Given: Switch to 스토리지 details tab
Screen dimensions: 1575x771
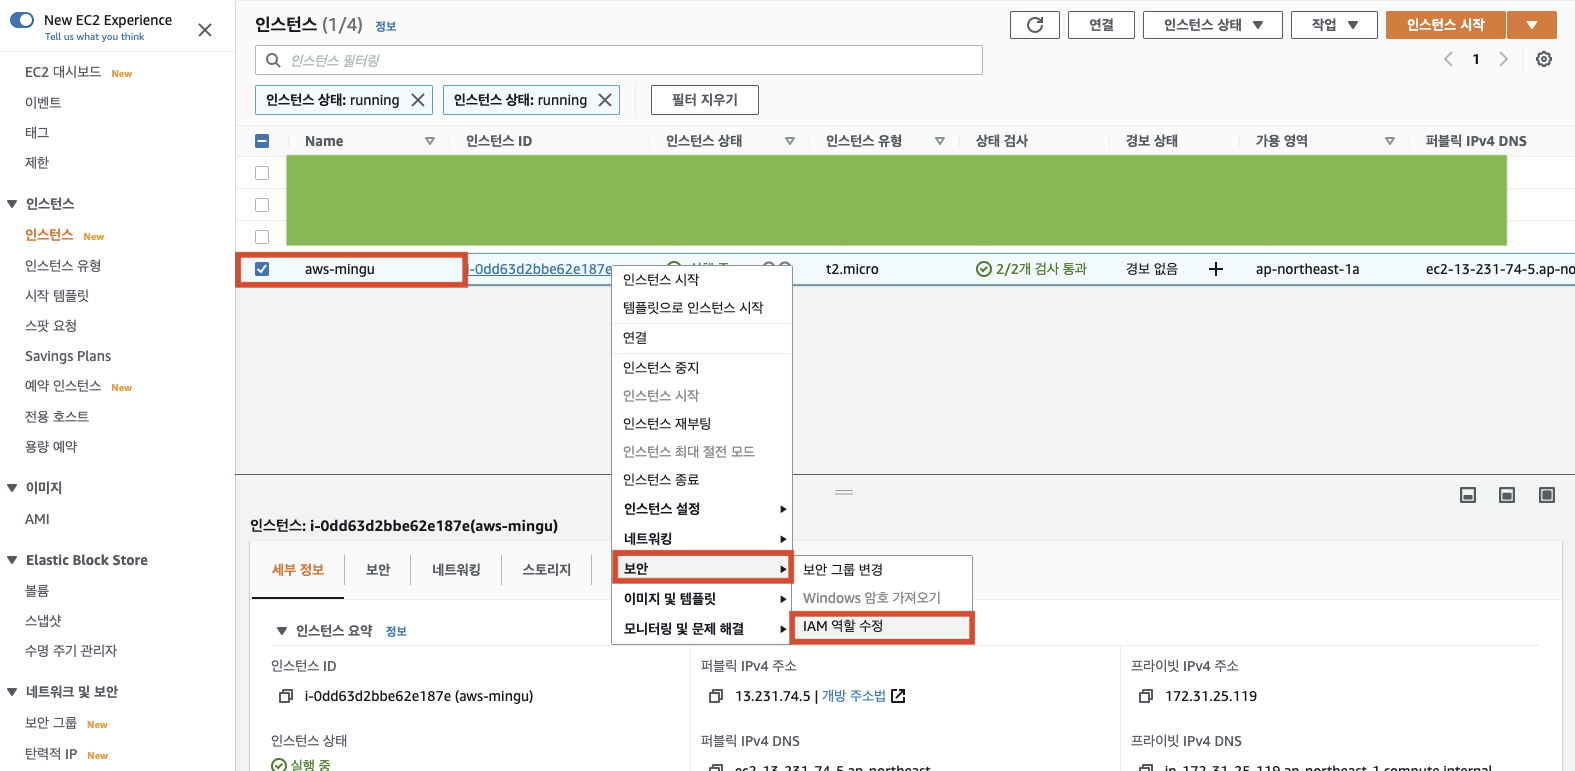Looking at the screenshot, I should pos(546,570).
